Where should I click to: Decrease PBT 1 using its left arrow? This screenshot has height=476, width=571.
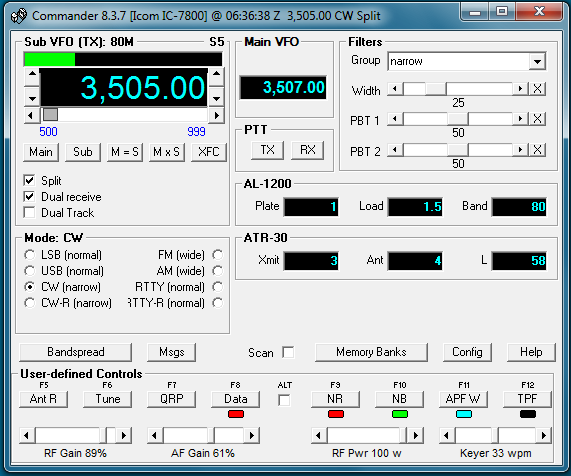coord(395,119)
